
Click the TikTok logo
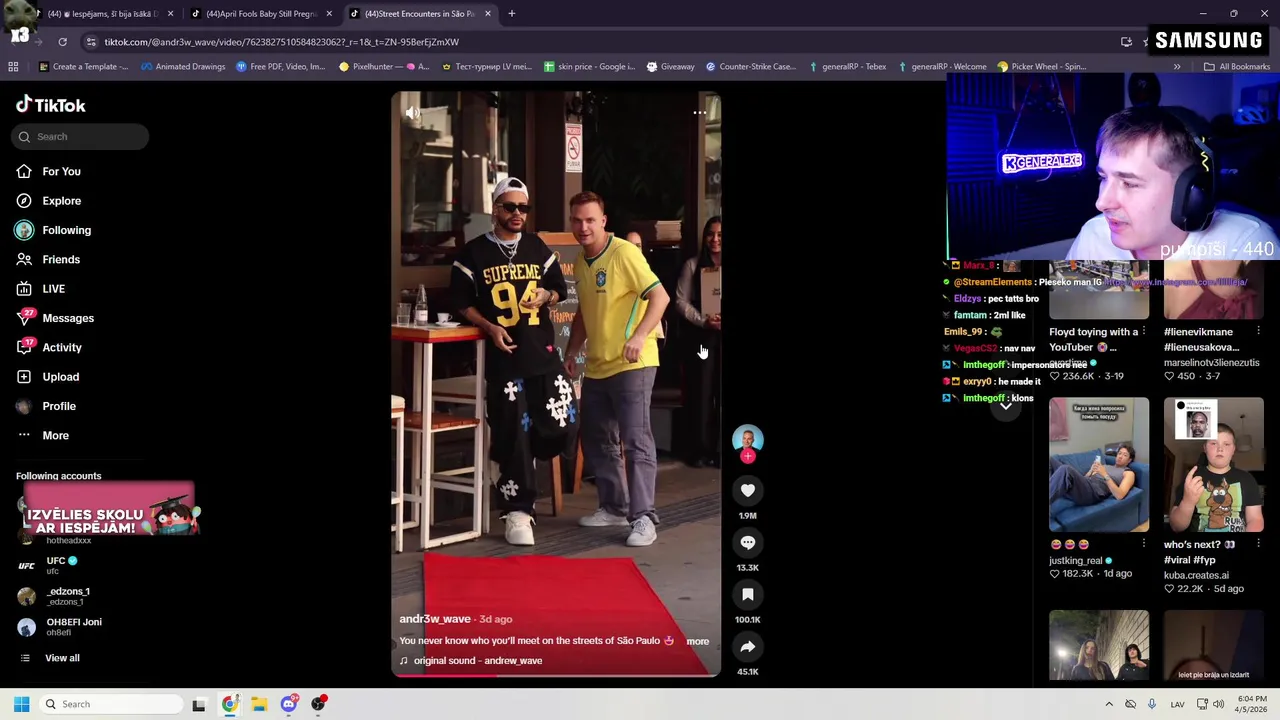pos(51,105)
